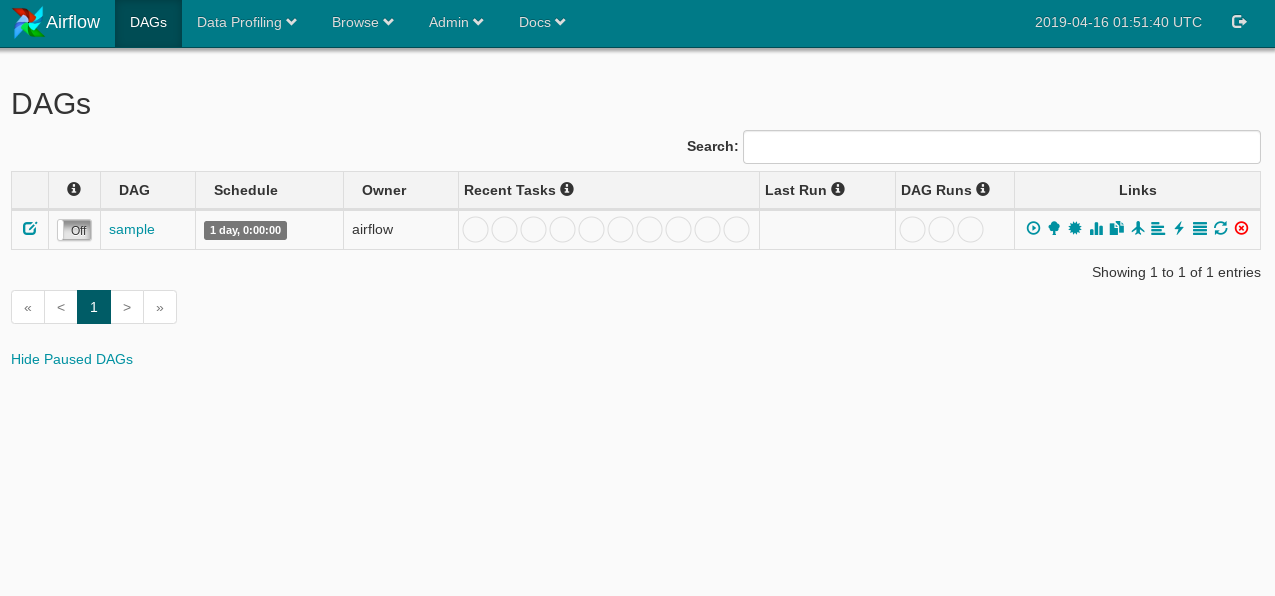Click 'Showing 1 to 1 of 1 entries'
Screen dimensions: 1275x596
tap(1176, 272)
